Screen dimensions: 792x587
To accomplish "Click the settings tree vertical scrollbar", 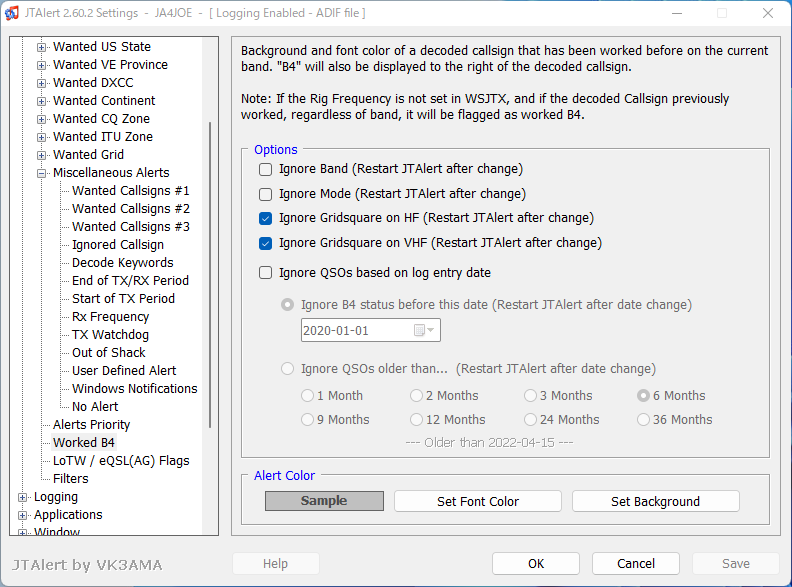I will point(210,275).
